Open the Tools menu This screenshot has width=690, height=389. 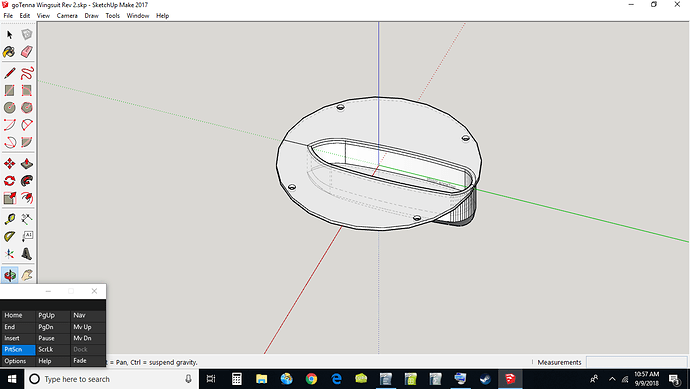113,15
